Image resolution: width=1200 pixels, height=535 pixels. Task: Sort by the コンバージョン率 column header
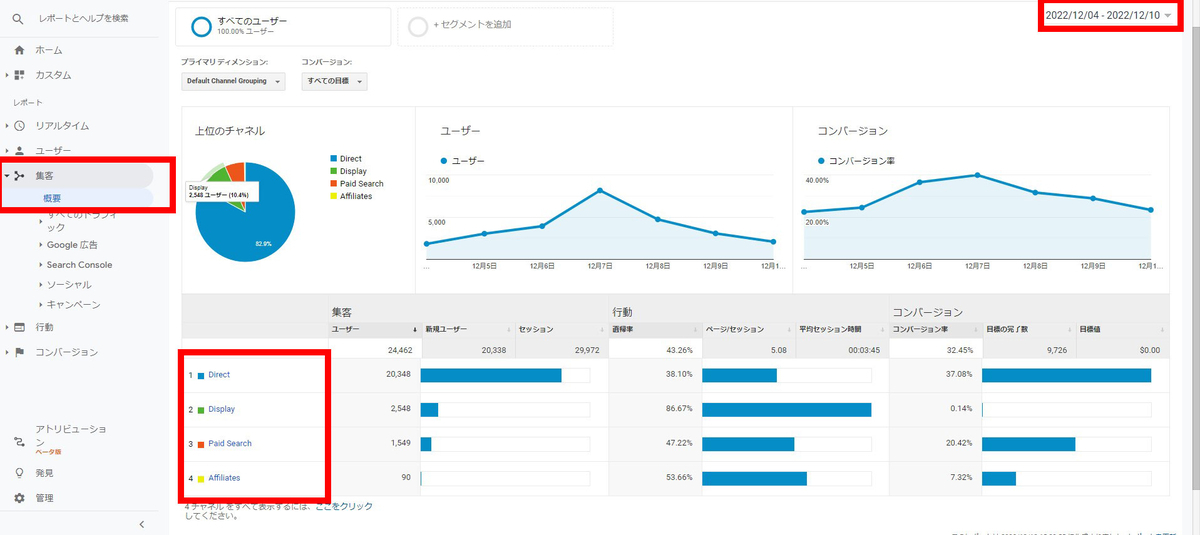click(x=934, y=328)
